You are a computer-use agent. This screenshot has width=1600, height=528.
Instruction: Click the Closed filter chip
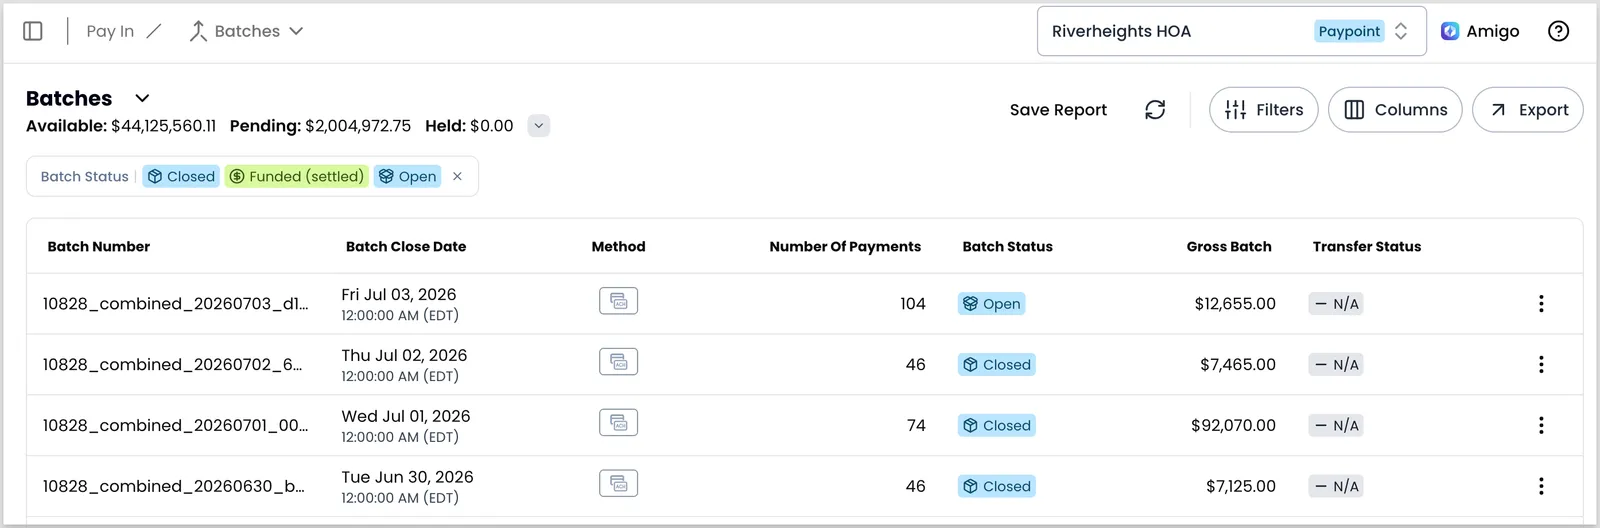pos(181,176)
